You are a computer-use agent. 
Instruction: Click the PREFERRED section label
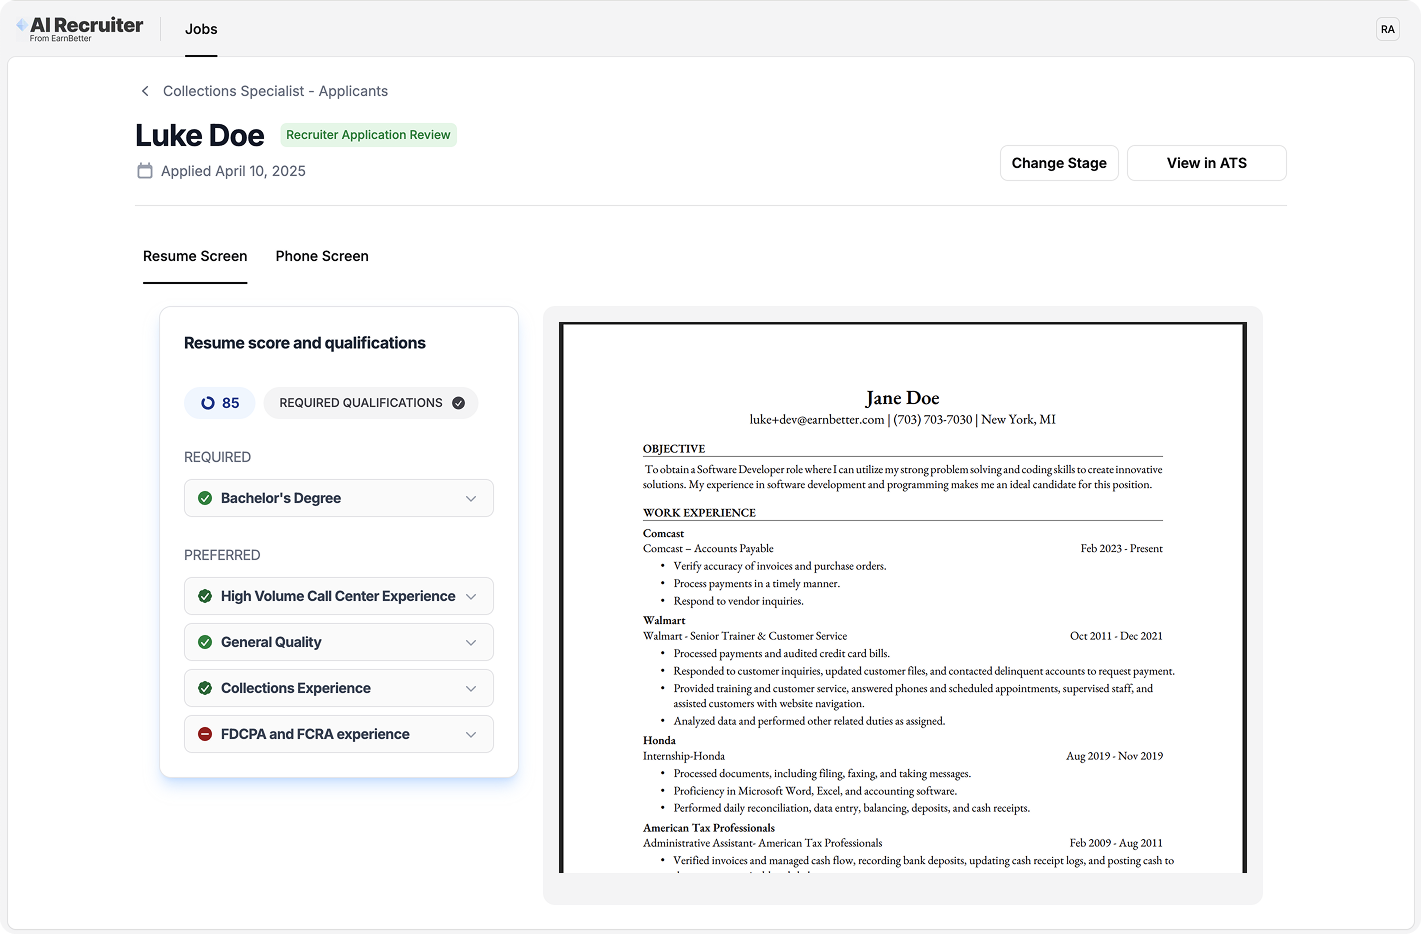pyautogui.click(x=222, y=555)
